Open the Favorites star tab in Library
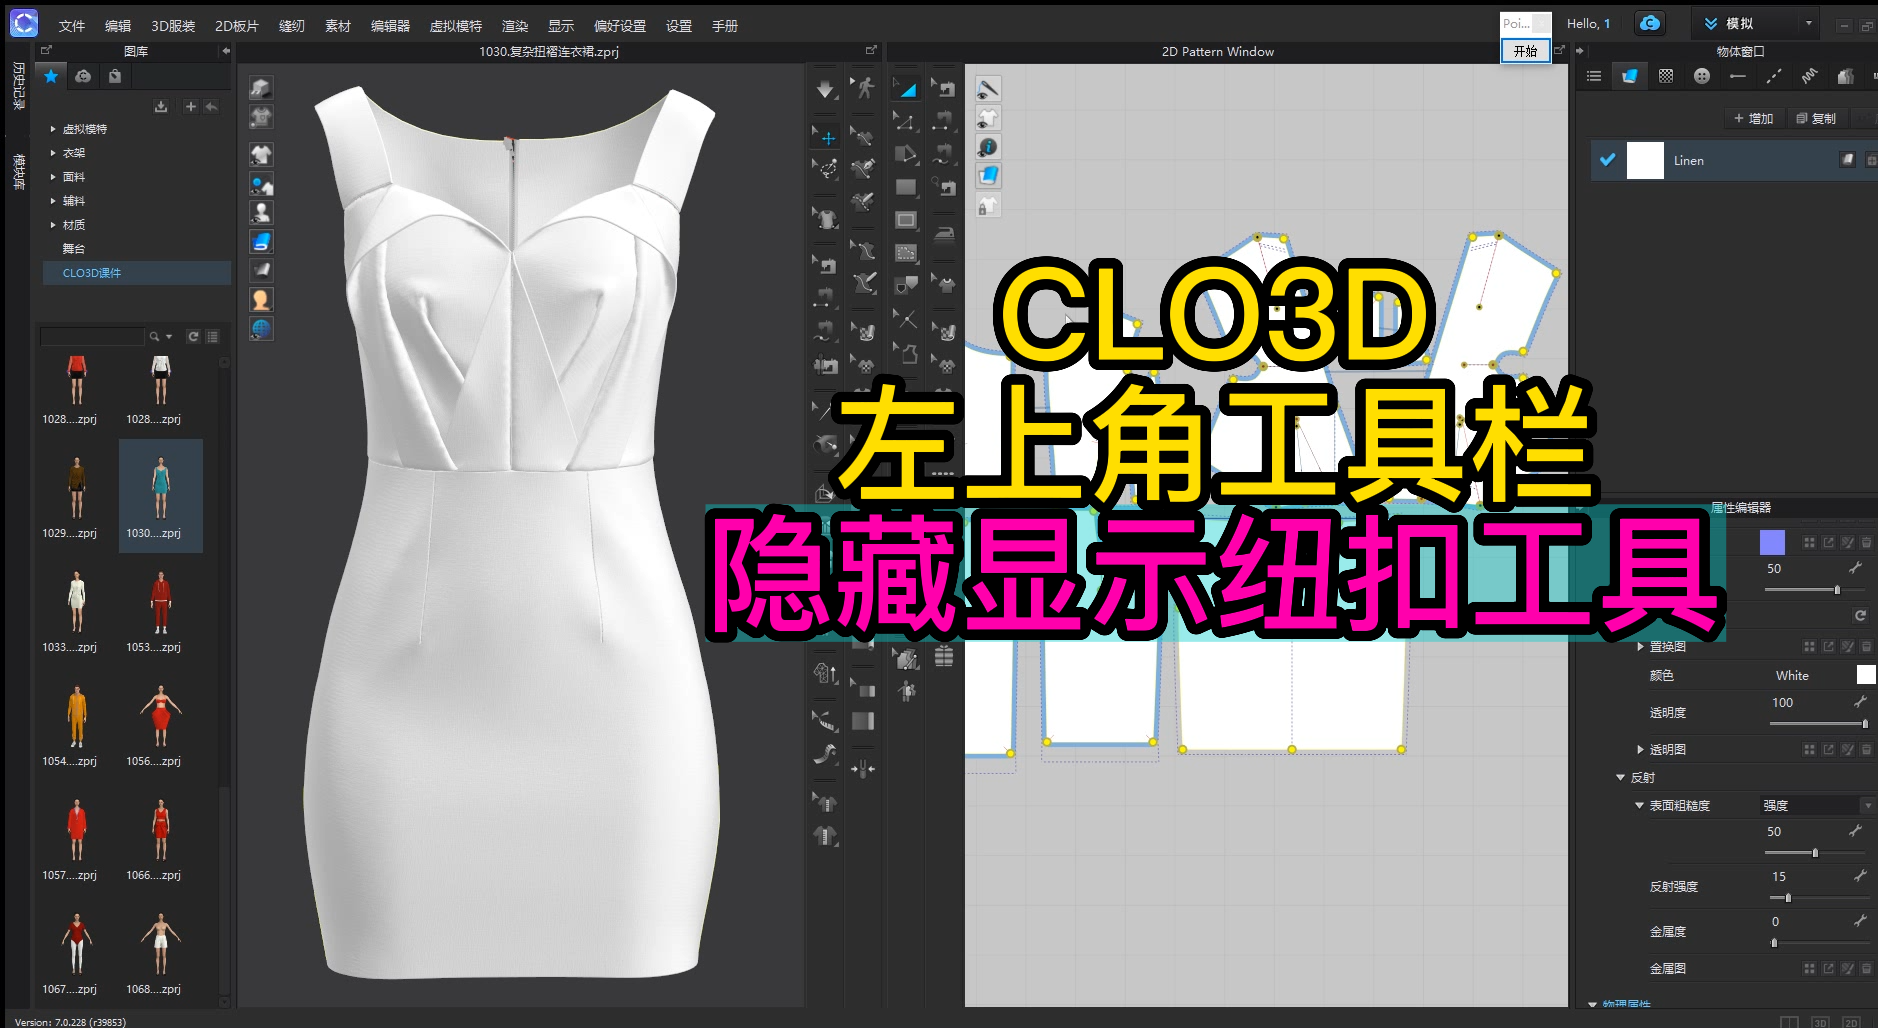 click(x=51, y=76)
